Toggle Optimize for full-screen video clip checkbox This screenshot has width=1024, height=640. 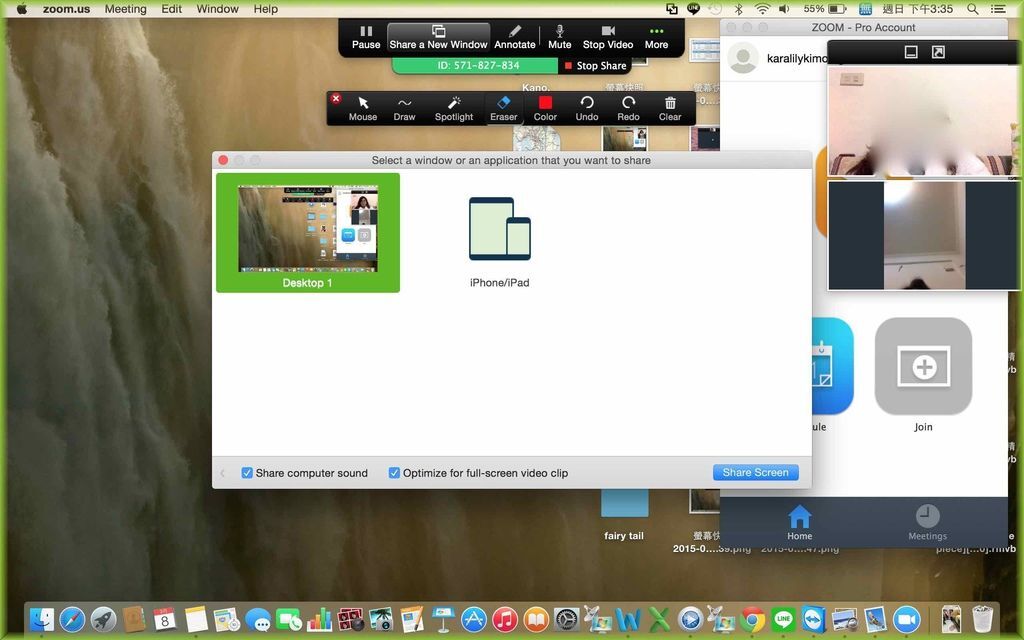tap(394, 473)
